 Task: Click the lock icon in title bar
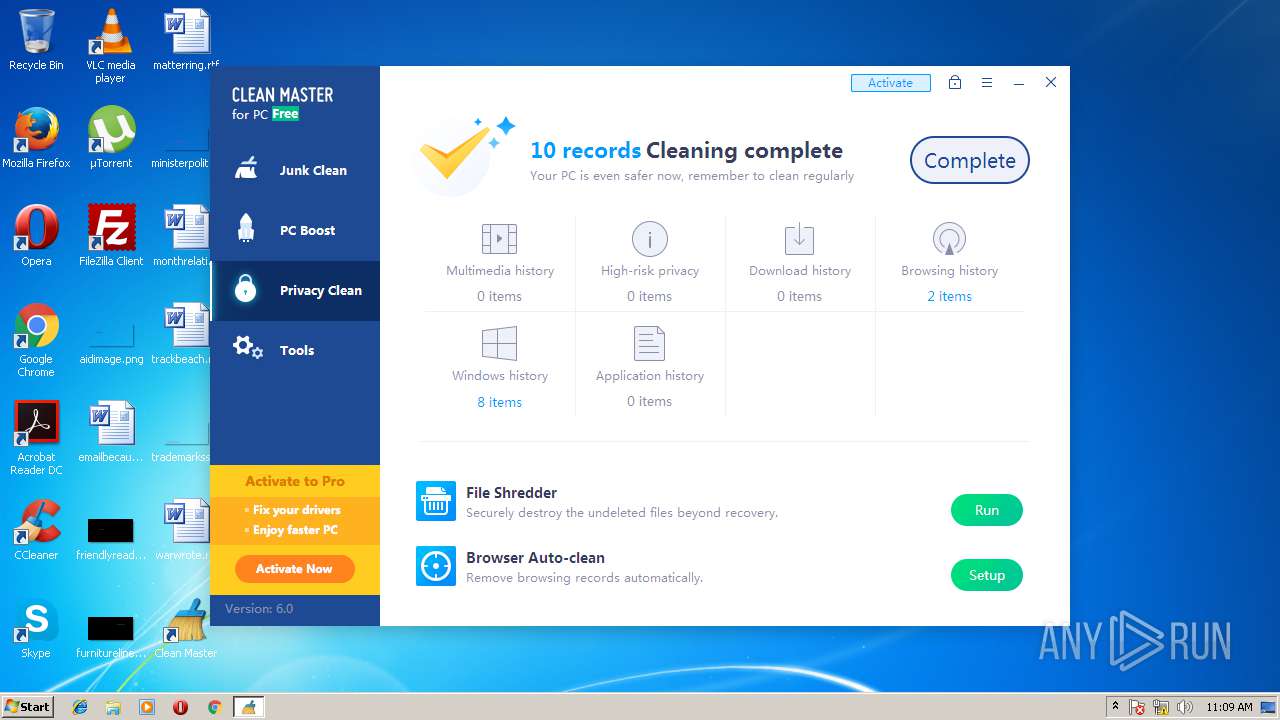(955, 82)
